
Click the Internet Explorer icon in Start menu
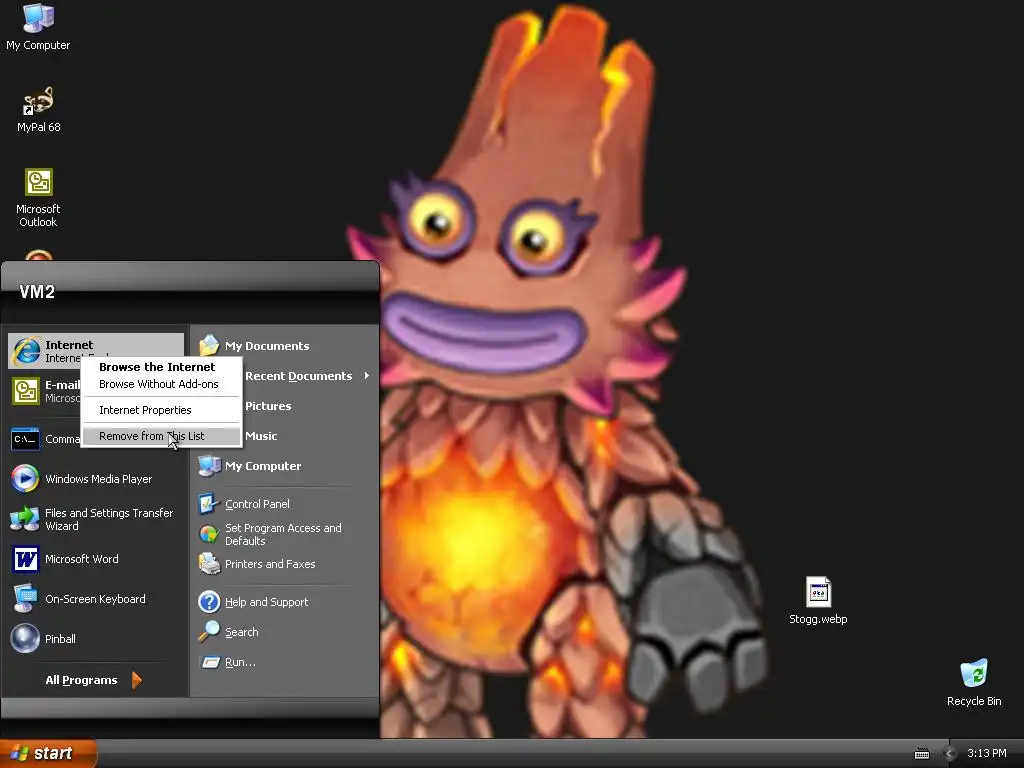[27, 351]
